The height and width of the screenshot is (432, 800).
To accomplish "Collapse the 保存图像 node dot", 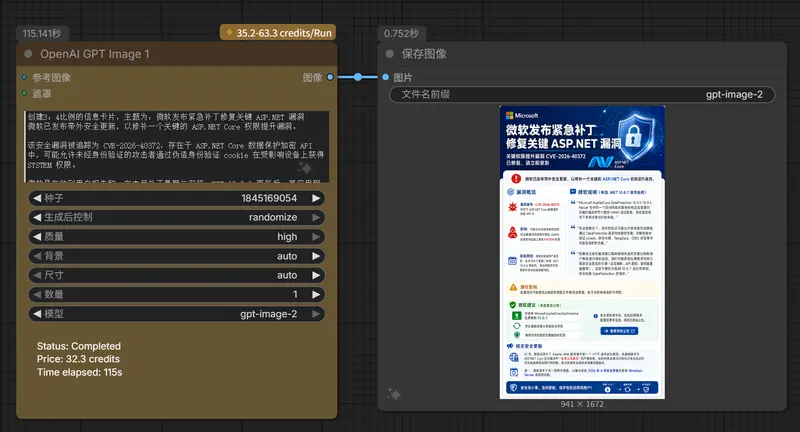I will (390, 54).
